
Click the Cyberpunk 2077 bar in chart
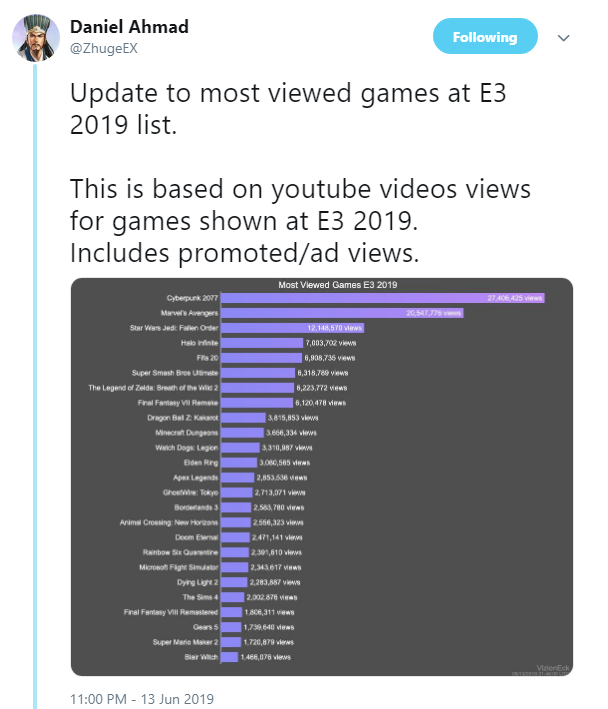(382, 298)
